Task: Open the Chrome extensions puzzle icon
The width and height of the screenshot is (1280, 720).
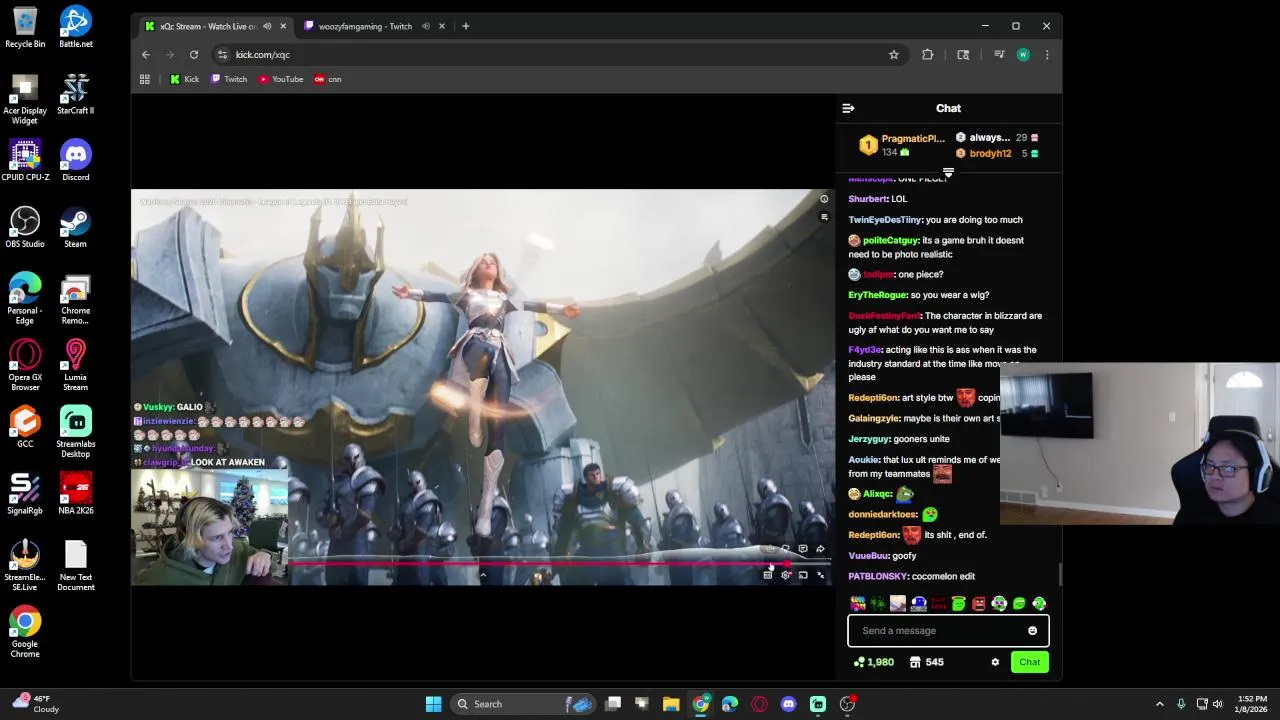Action: click(928, 55)
